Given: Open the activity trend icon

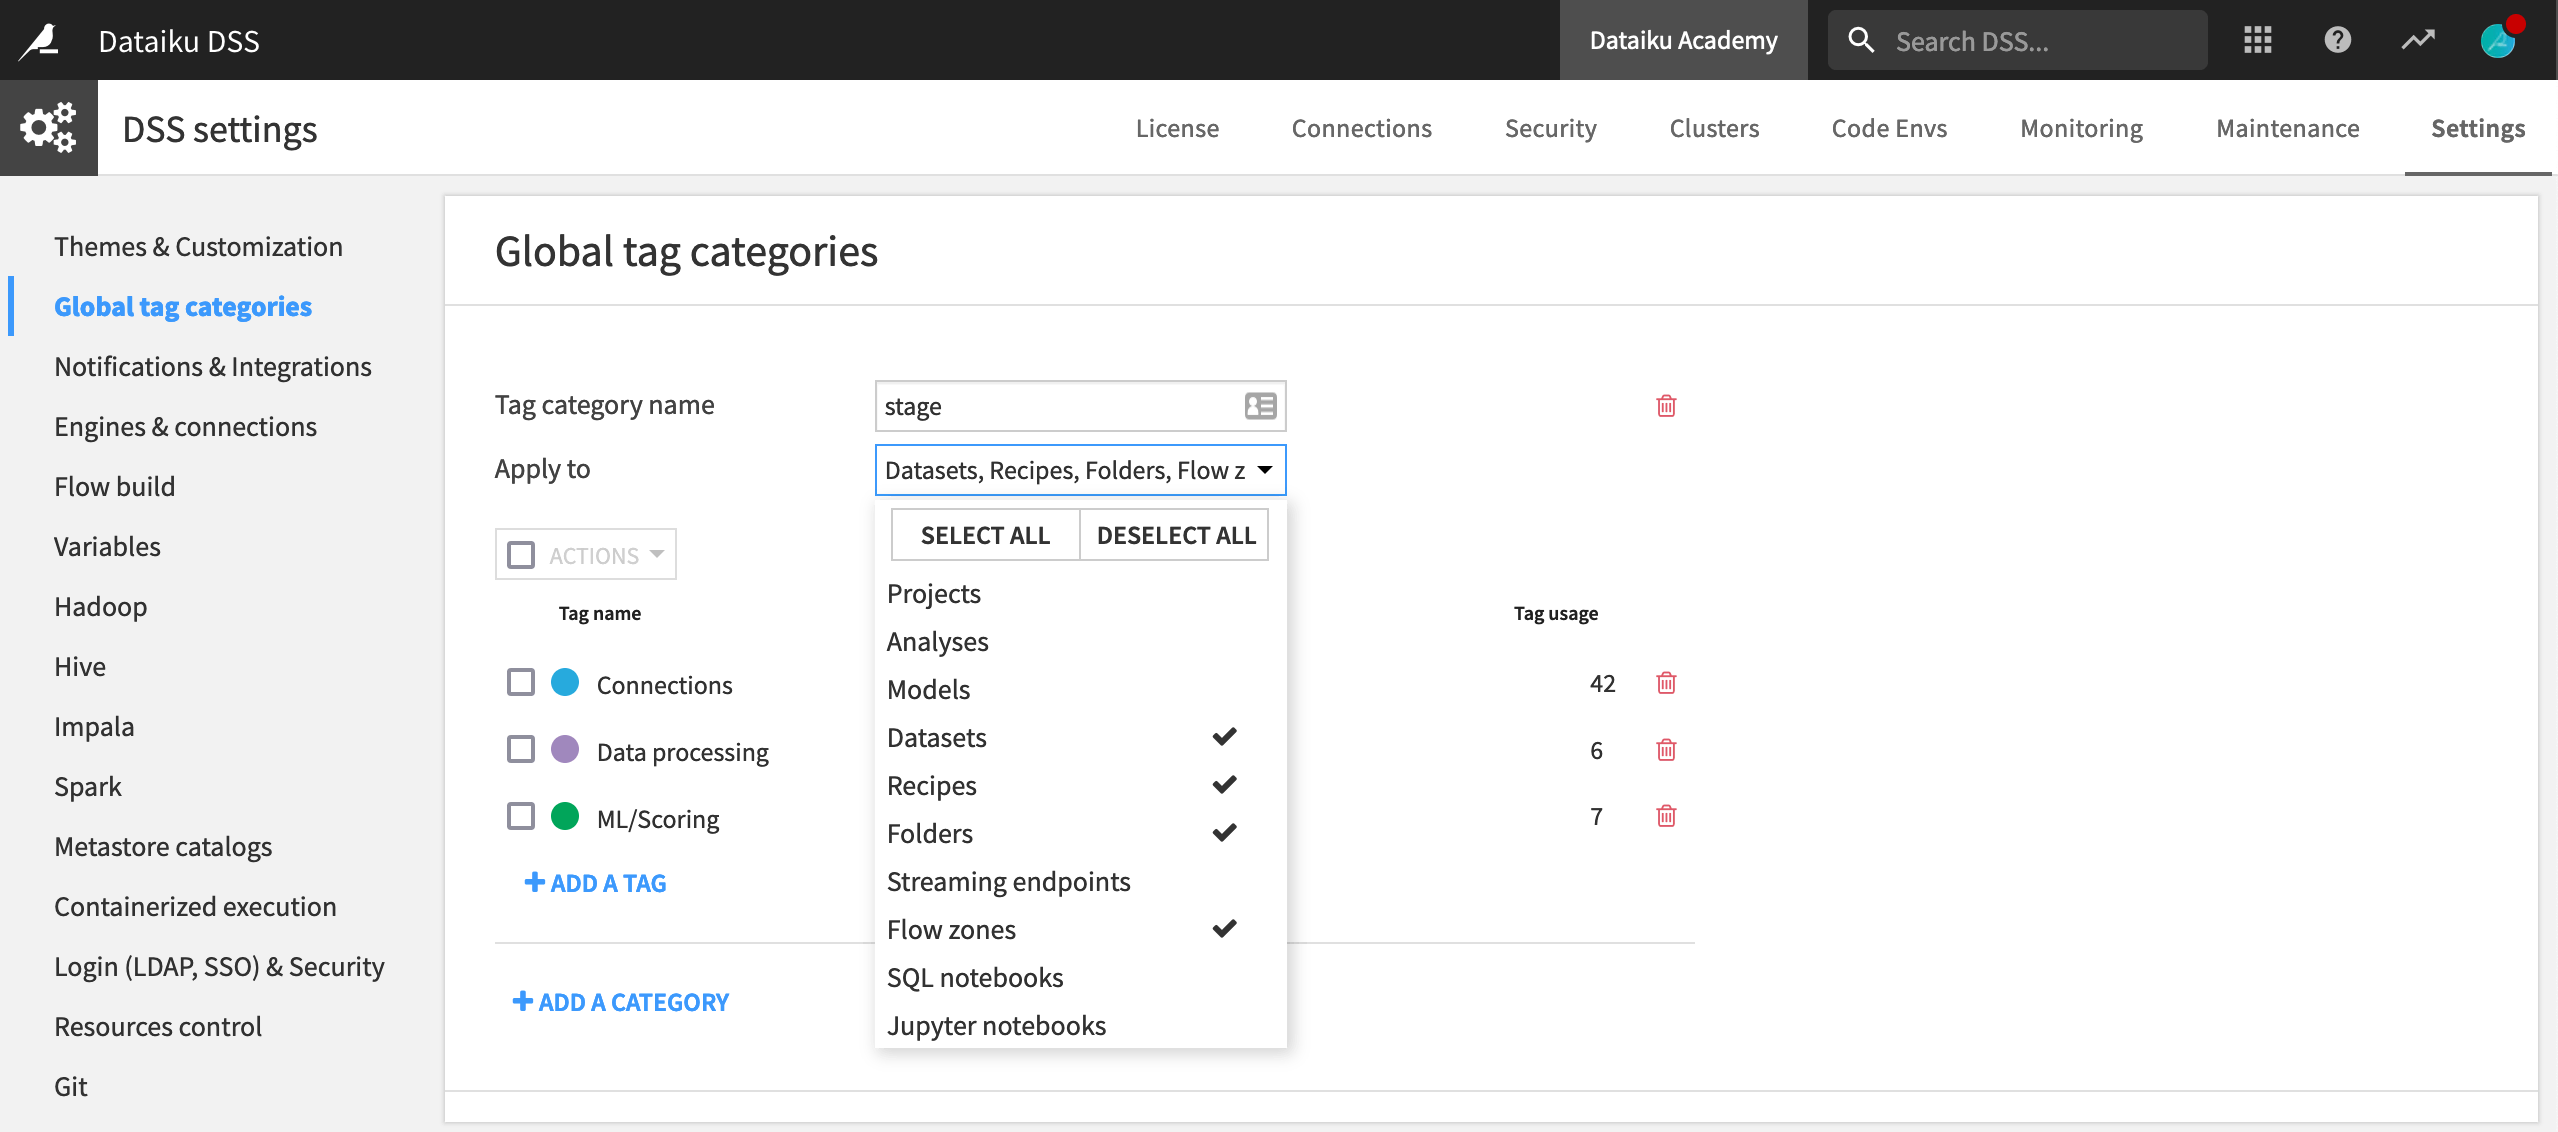Looking at the screenshot, I should (2418, 40).
